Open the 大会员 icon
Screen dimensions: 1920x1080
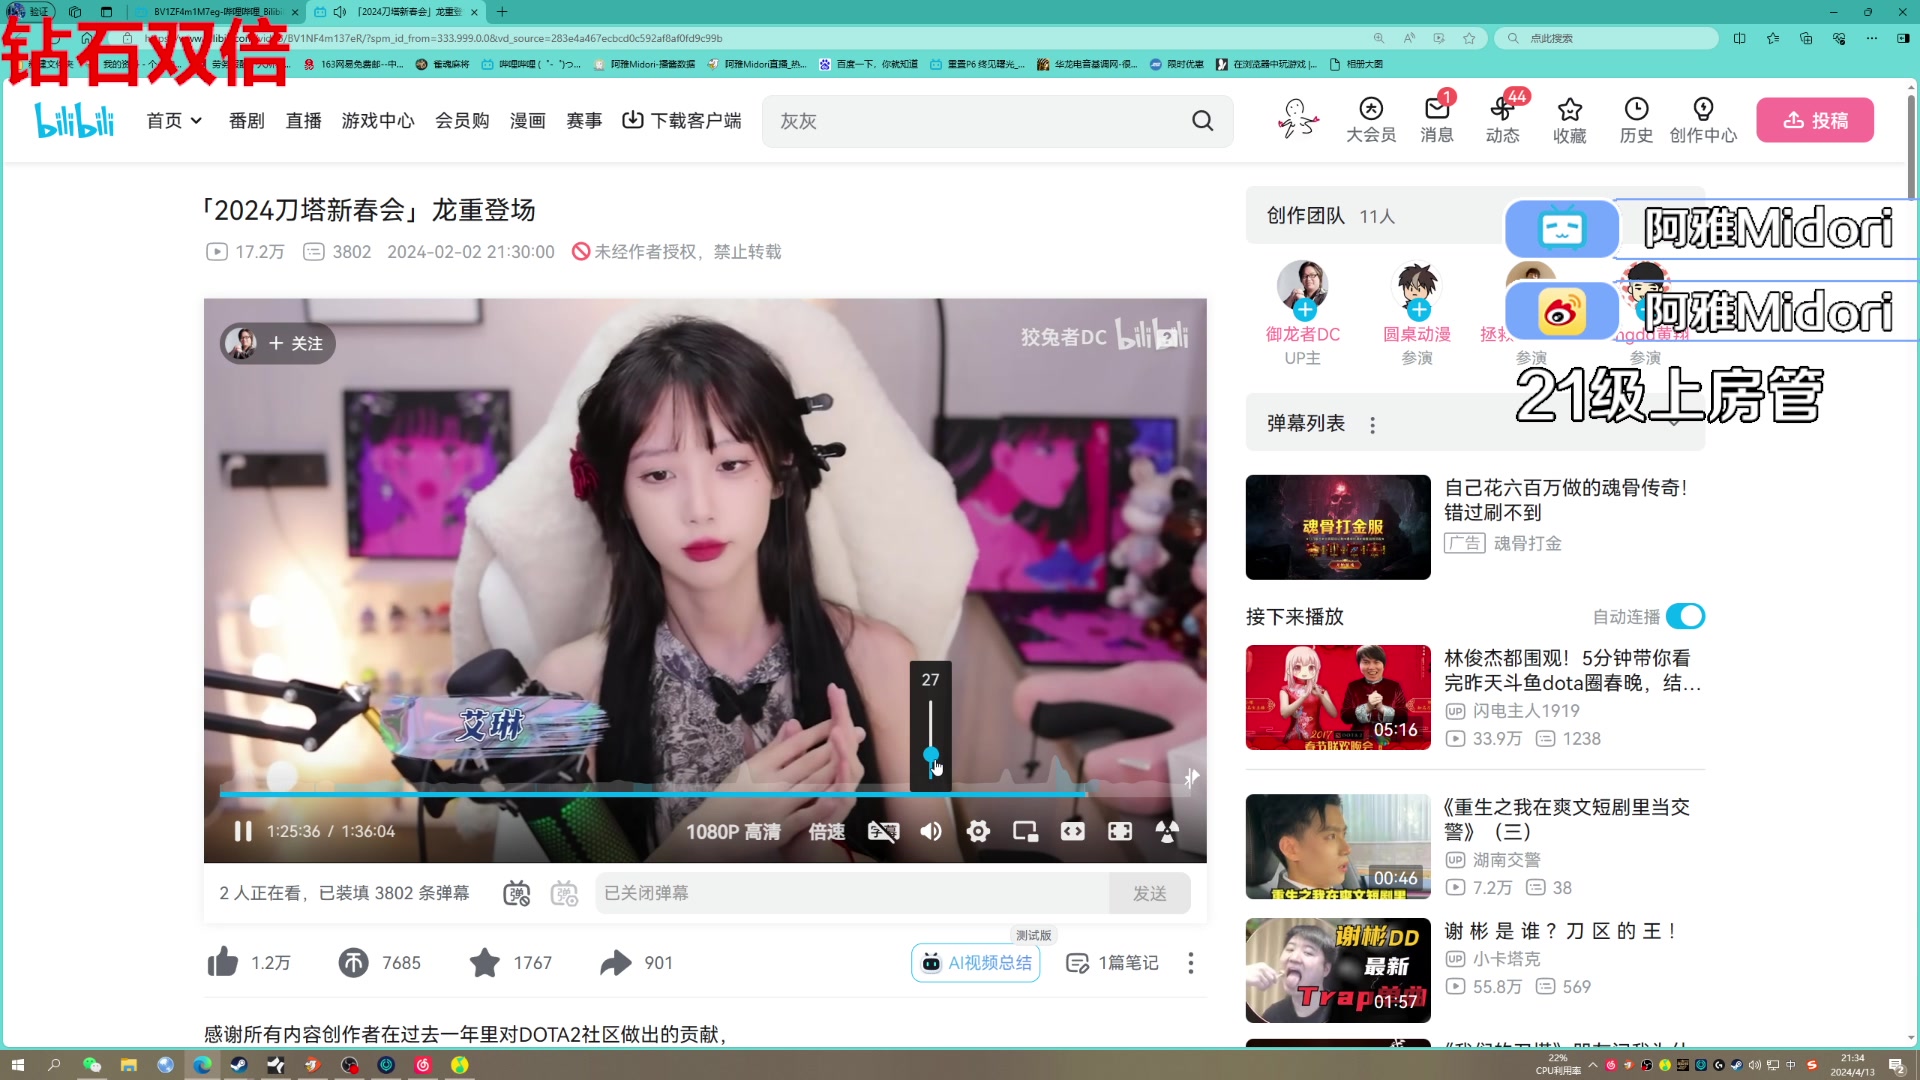[1370, 120]
